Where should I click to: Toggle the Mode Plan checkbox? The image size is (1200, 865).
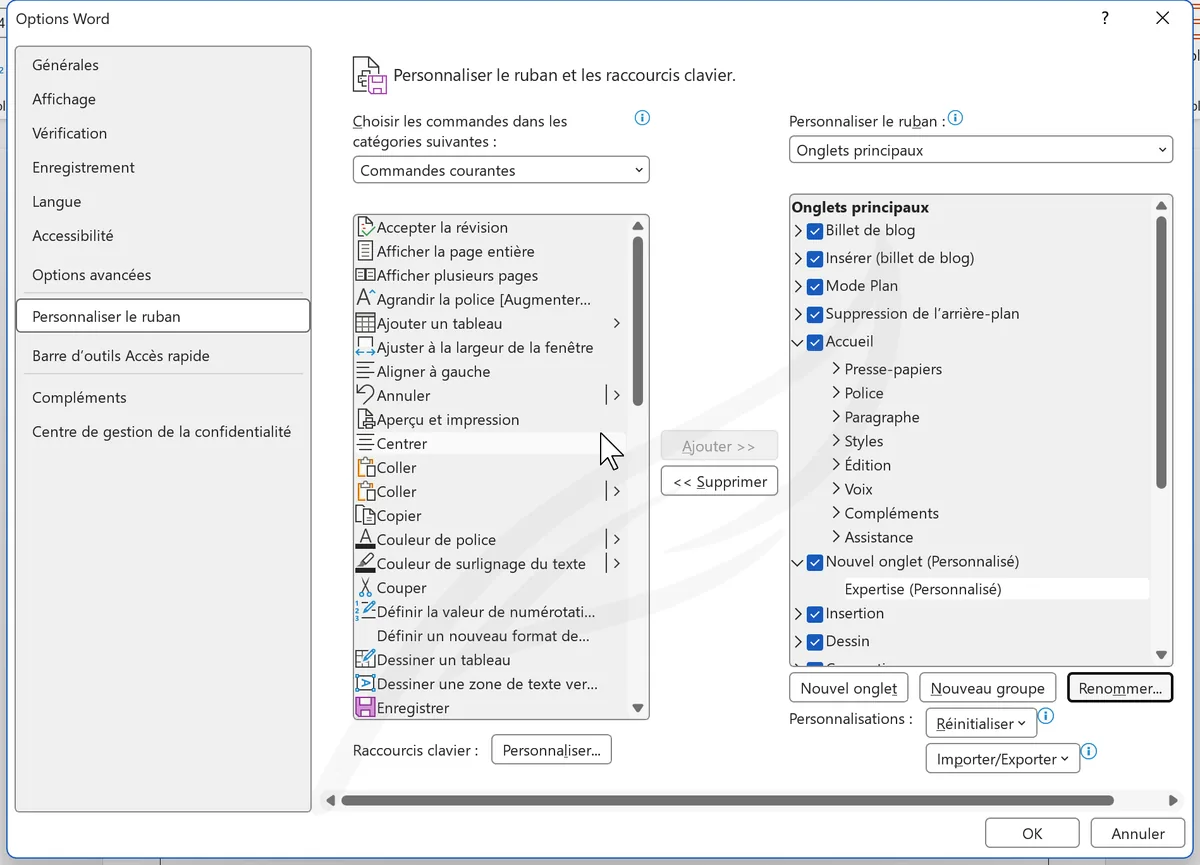[x=814, y=286]
